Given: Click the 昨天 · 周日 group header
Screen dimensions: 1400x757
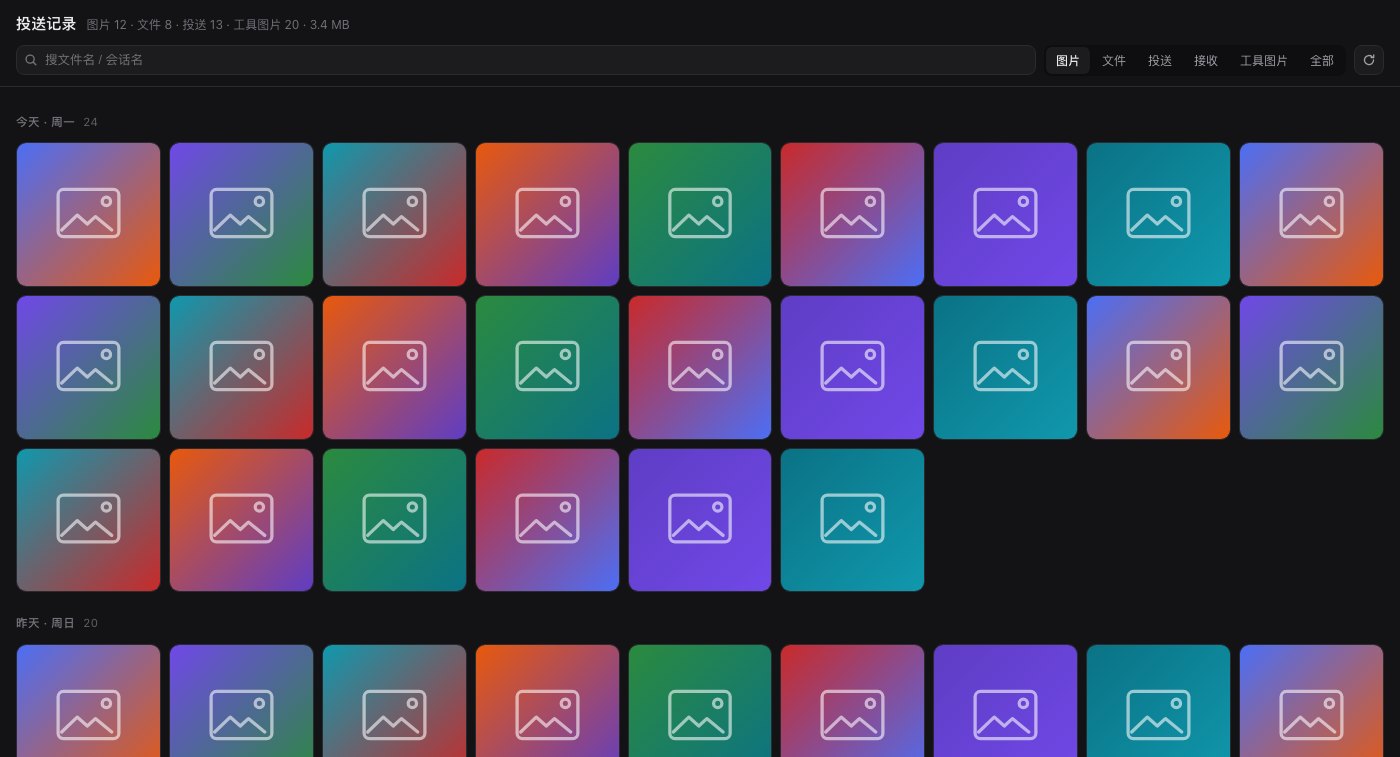Looking at the screenshot, I should pos(45,623).
